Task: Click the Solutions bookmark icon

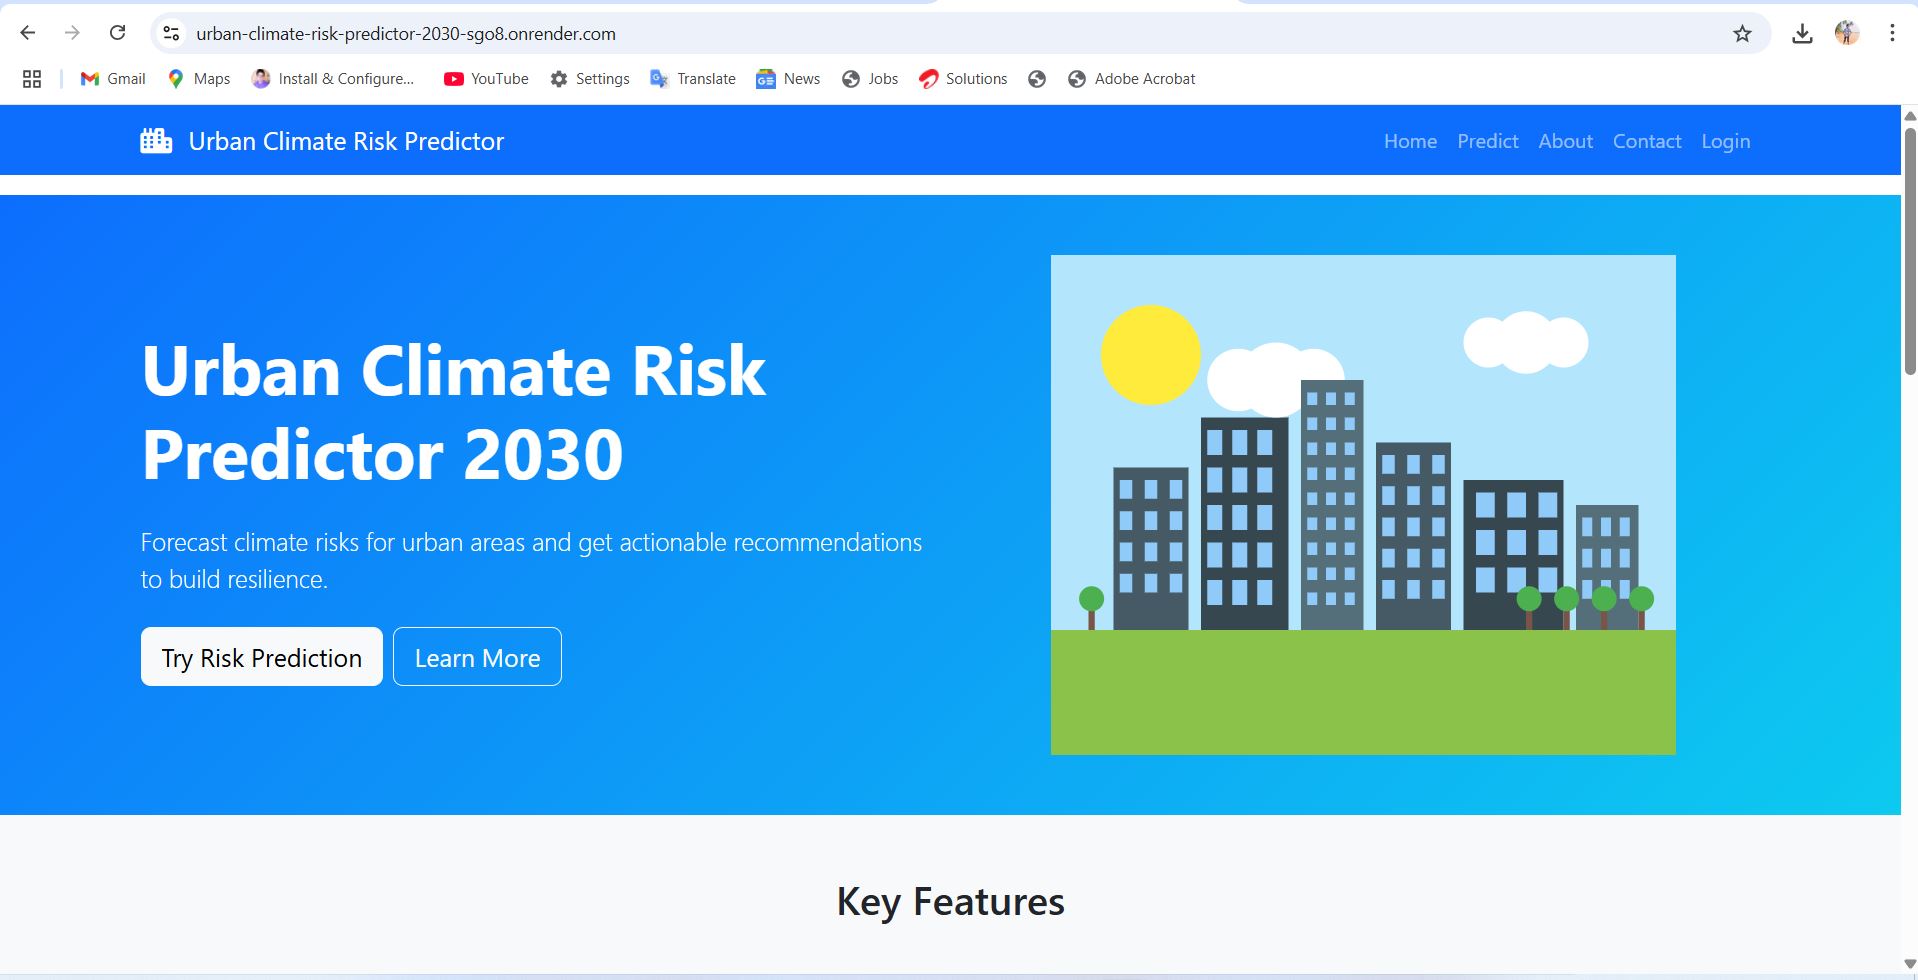Action: click(x=928, y=79)
